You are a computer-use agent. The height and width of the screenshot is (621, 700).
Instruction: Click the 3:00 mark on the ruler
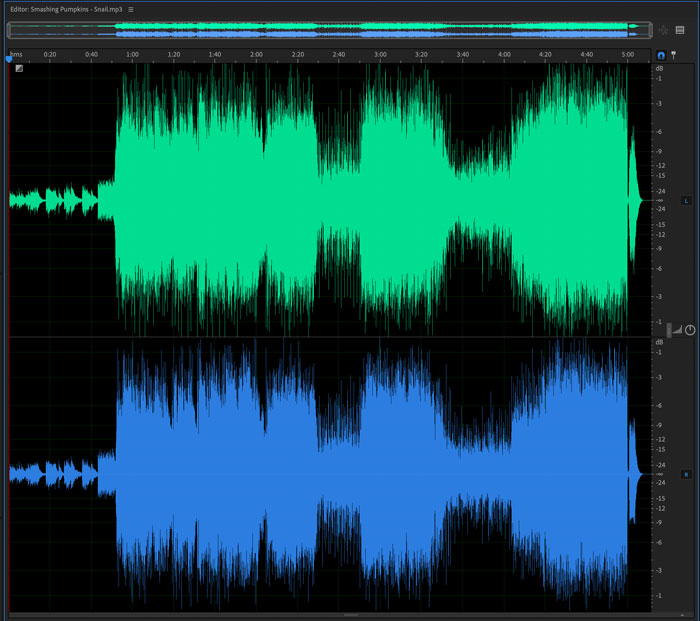coord(380,54)
